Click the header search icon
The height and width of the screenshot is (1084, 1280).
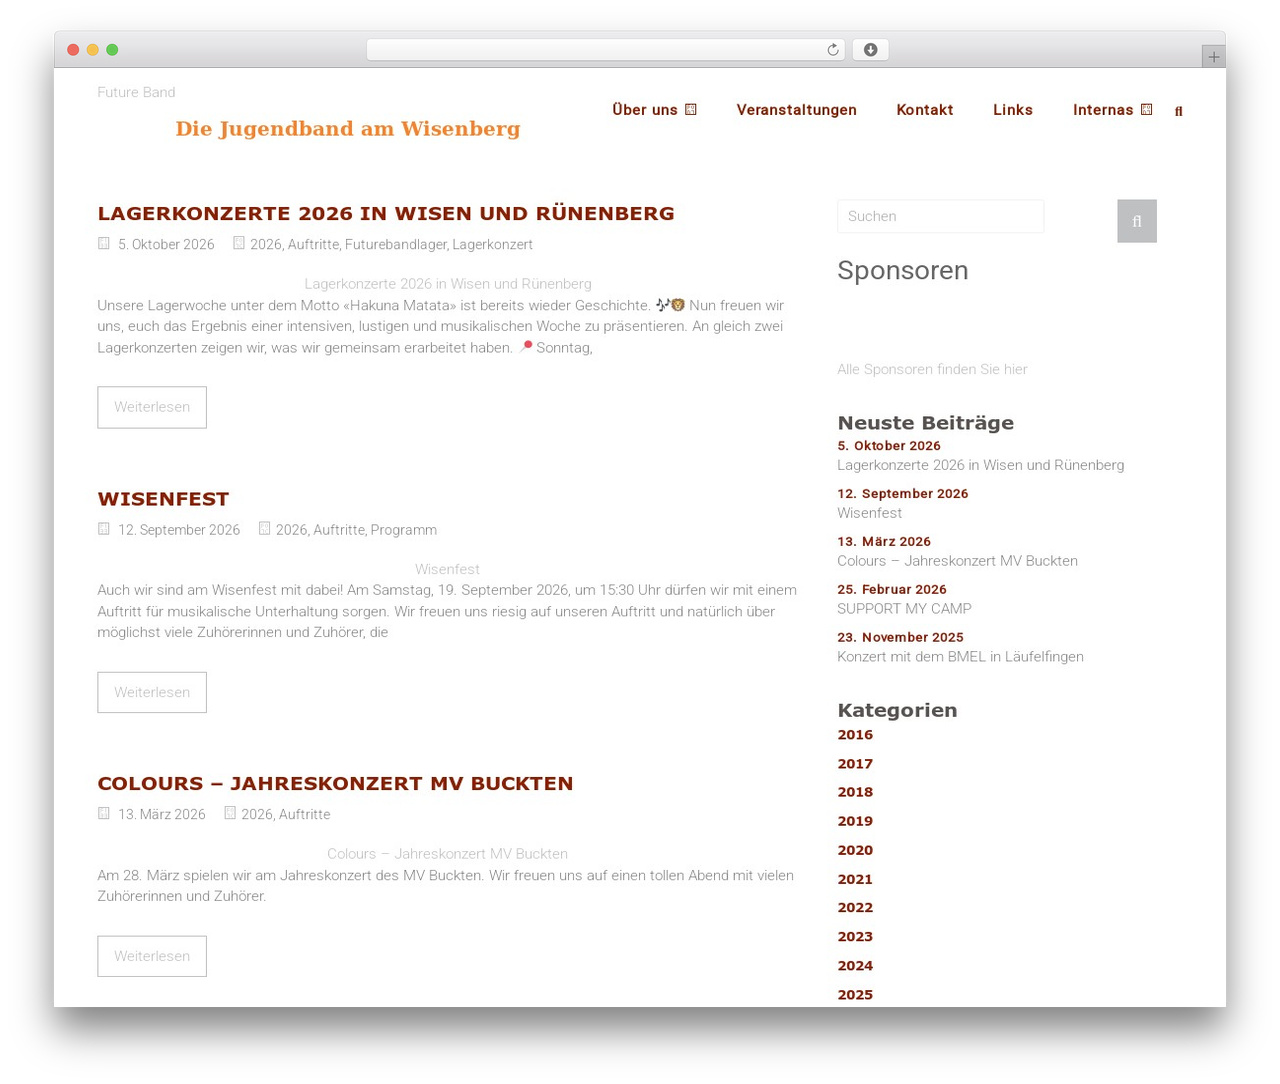[1178, 111]
